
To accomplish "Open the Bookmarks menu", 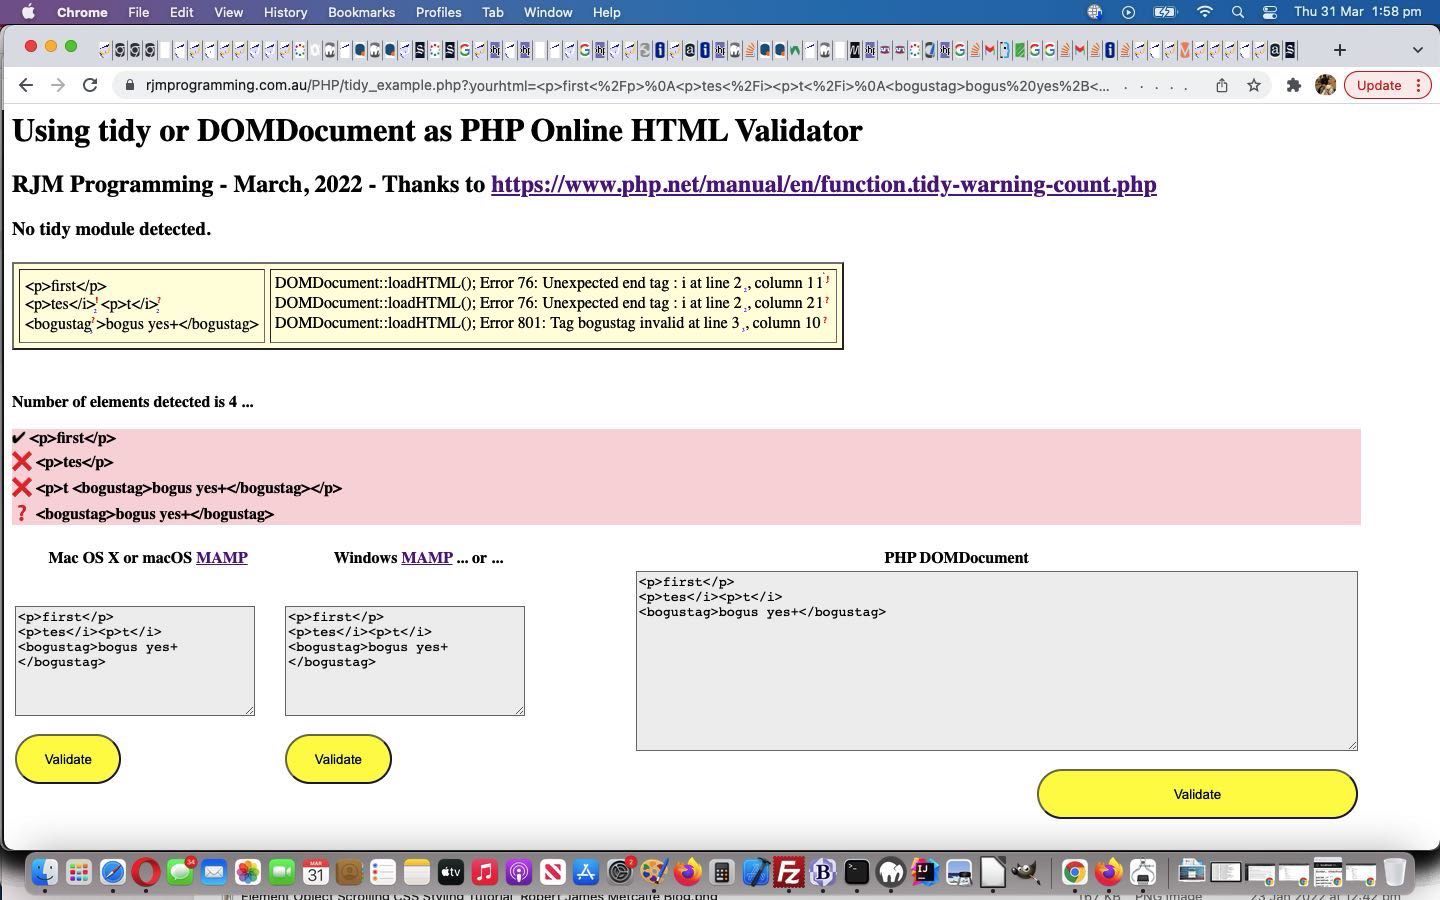I will pos(361,12).
